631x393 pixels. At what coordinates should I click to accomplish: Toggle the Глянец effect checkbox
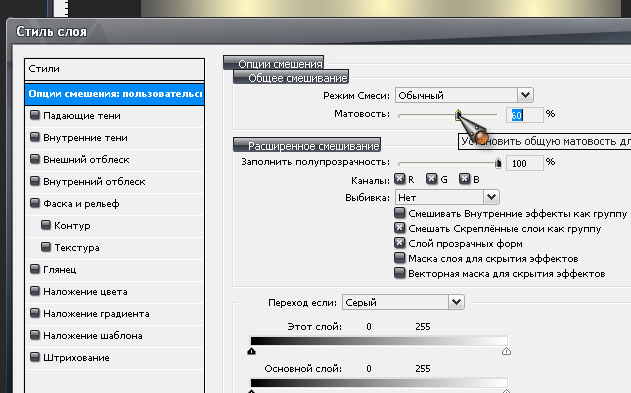point(35,270)
